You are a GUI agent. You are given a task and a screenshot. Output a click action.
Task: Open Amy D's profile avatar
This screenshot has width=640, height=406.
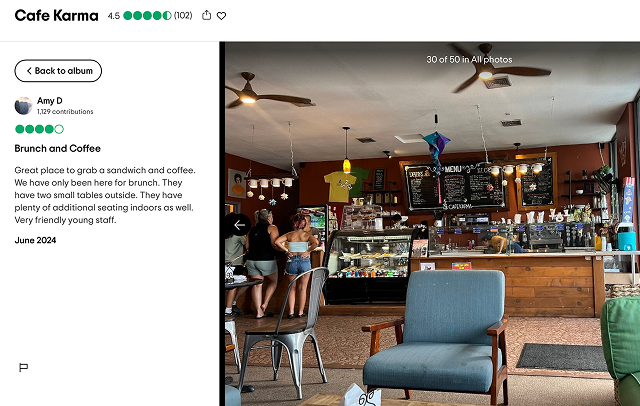(23, 106)
